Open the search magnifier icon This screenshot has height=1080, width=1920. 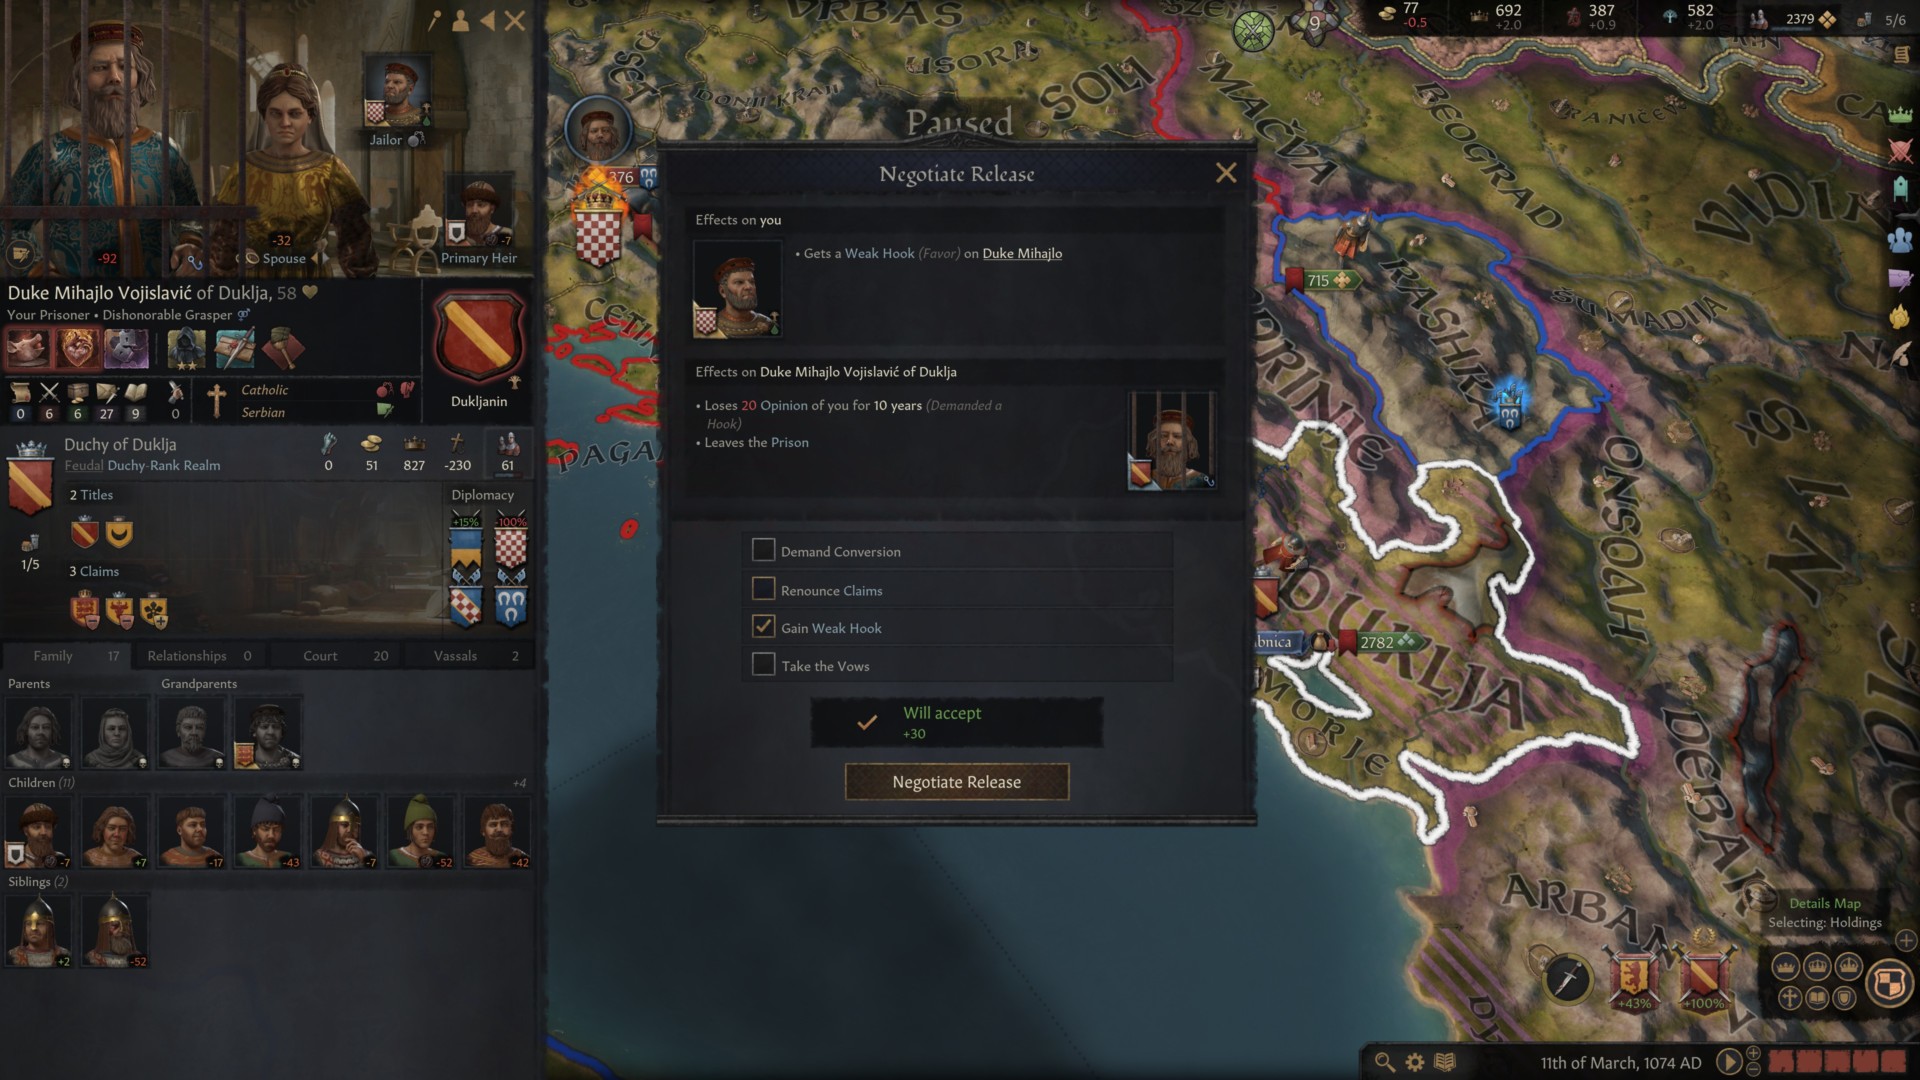coord(1384,1062)
